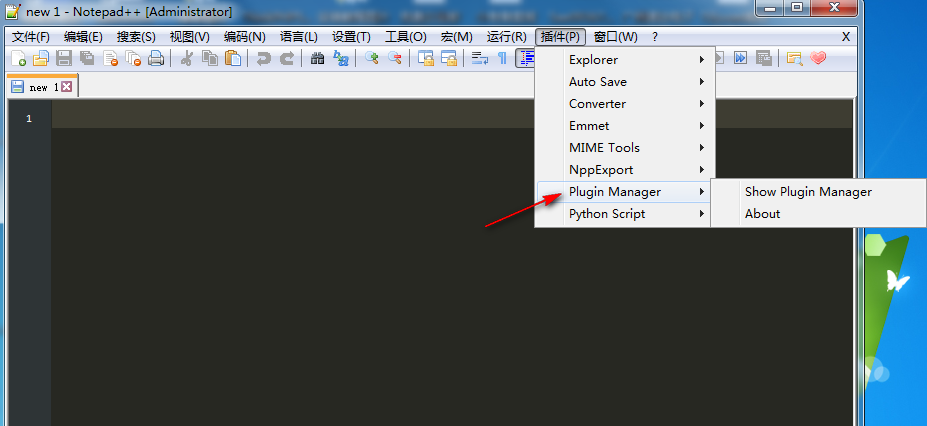
Task: Click the folder search toolbar icon
Action: tap(795, 58)
